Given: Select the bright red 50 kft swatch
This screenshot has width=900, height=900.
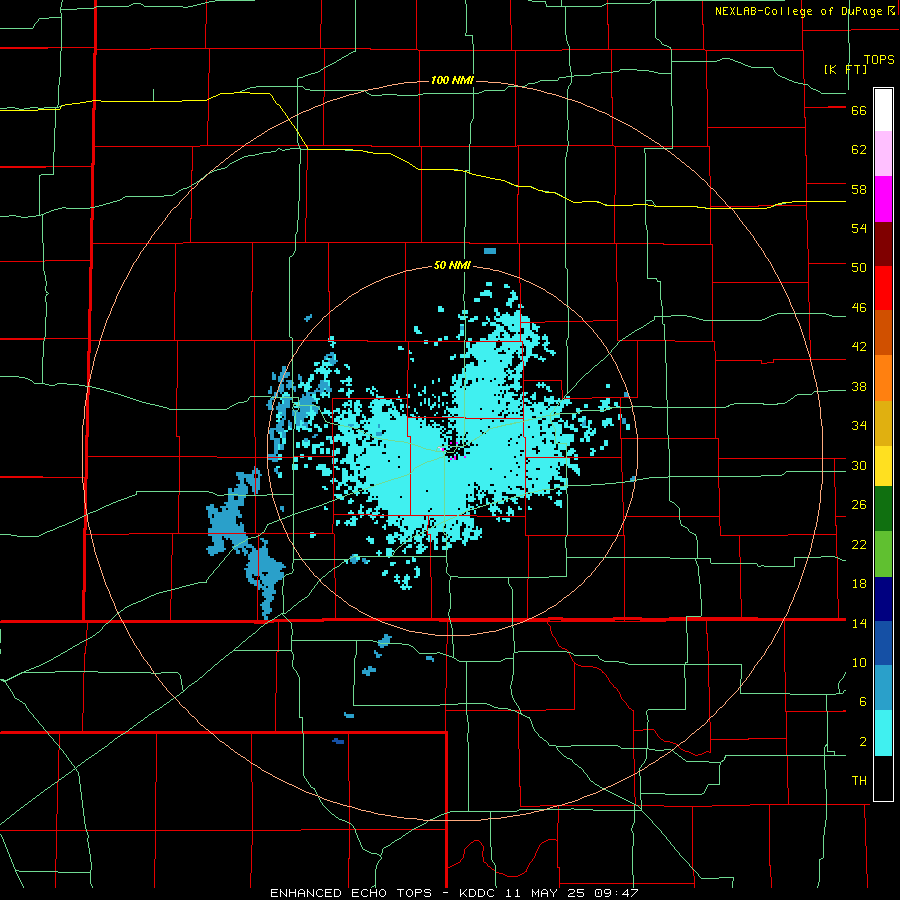Looking at the screenshot, I should (x=883, y=288).
